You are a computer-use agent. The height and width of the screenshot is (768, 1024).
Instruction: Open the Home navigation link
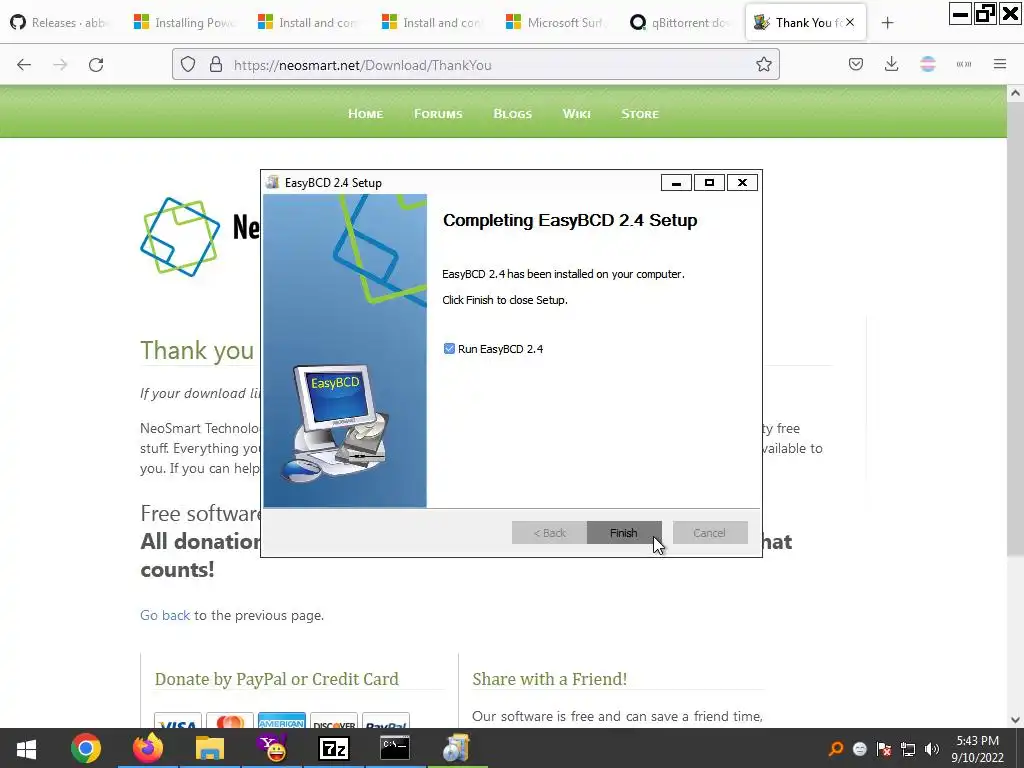tap(366, 114)
